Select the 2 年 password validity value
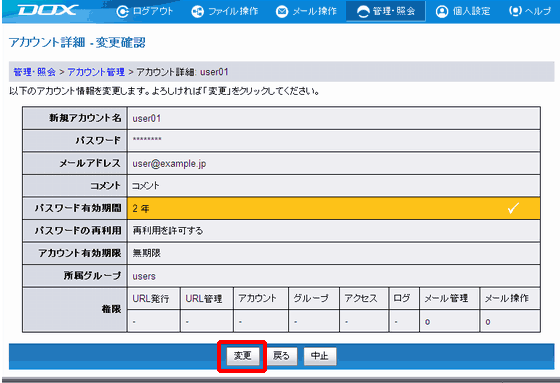This screenshot has height=383, width=560. click(141, 208)
